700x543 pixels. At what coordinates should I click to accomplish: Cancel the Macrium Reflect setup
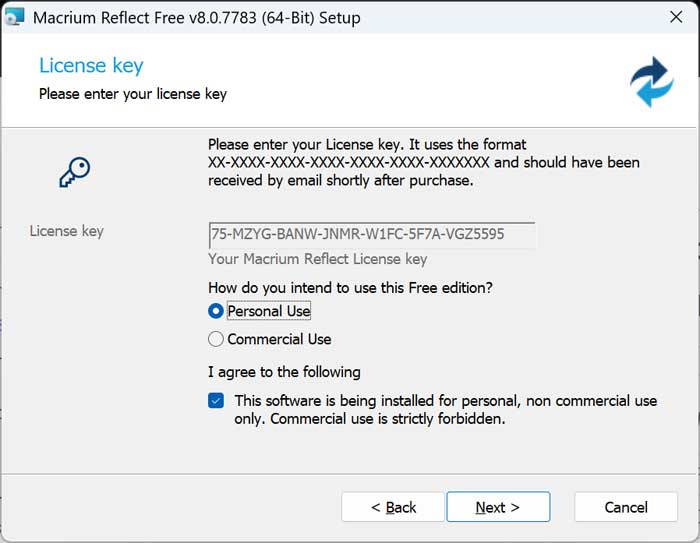coord(626,507)
